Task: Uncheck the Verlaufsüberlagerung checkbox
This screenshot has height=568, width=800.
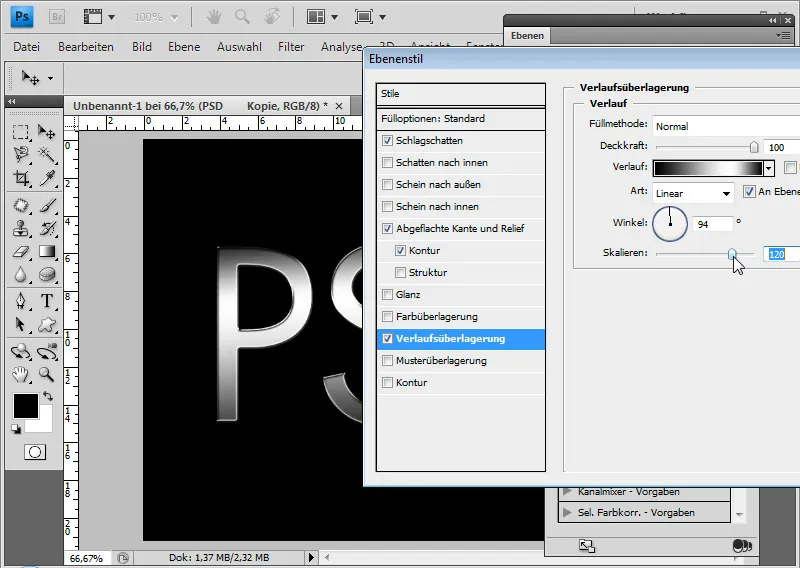Action: tap(387, 338)
